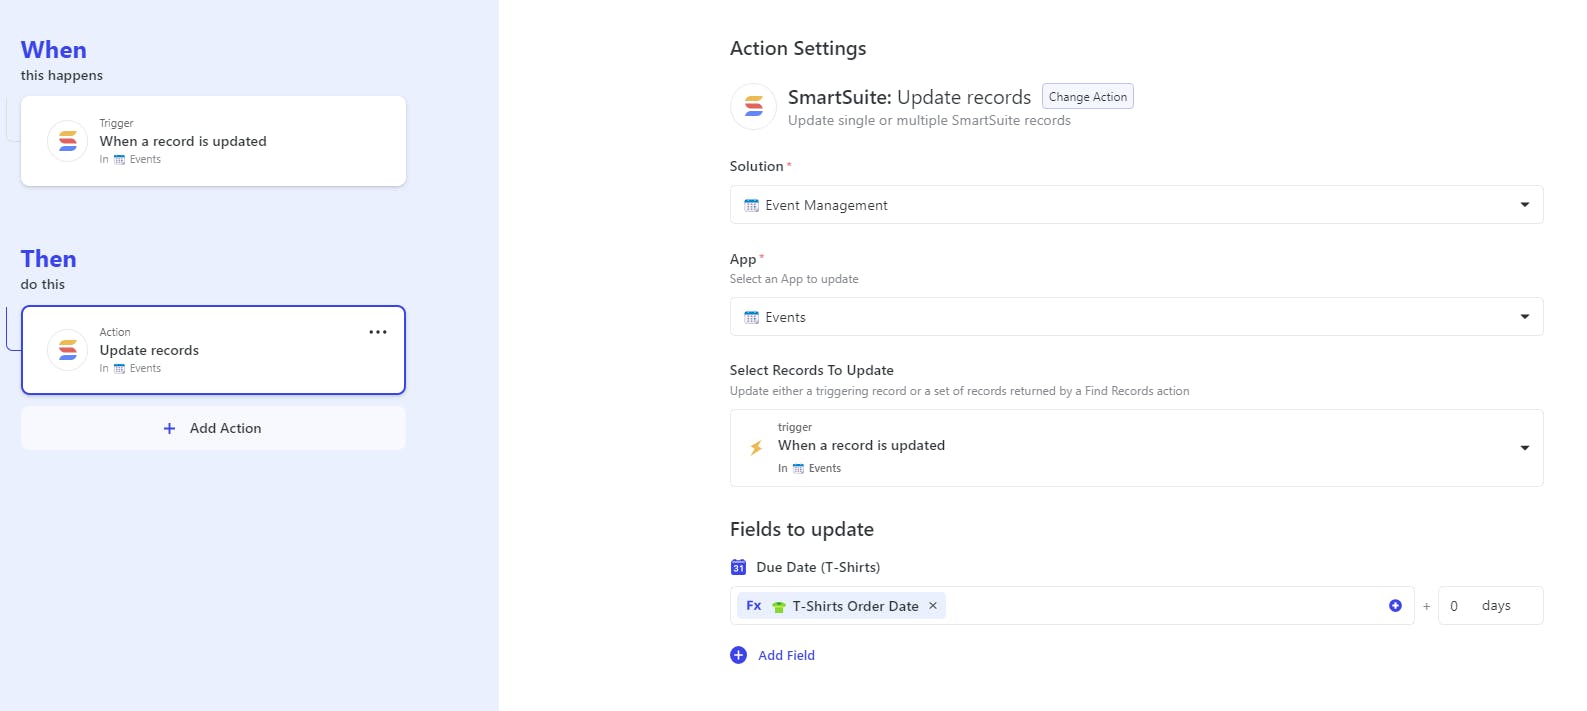Click the green t-shirt icon in the token
Image resolution: width=1587 pixels, height=711 pixels.
[779, 606]
